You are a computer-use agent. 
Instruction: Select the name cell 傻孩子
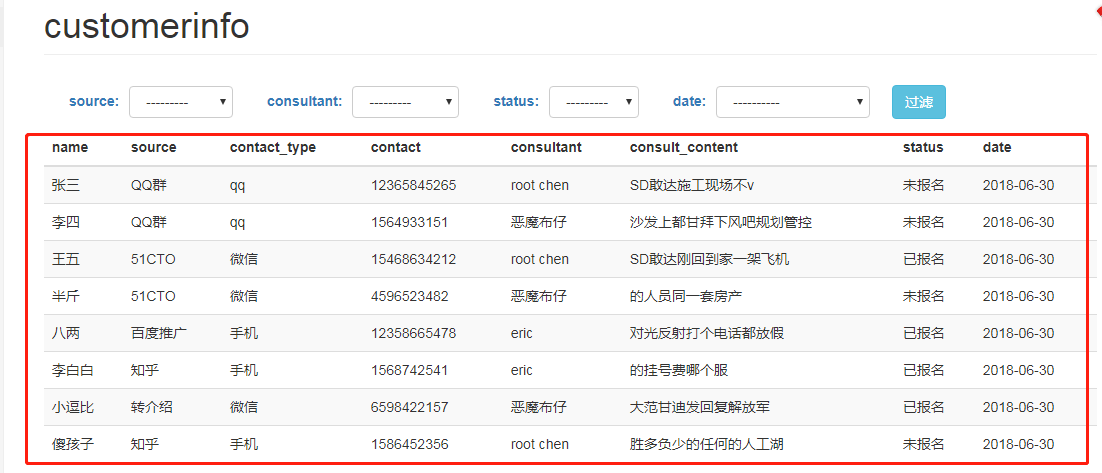tap(73, 444)
